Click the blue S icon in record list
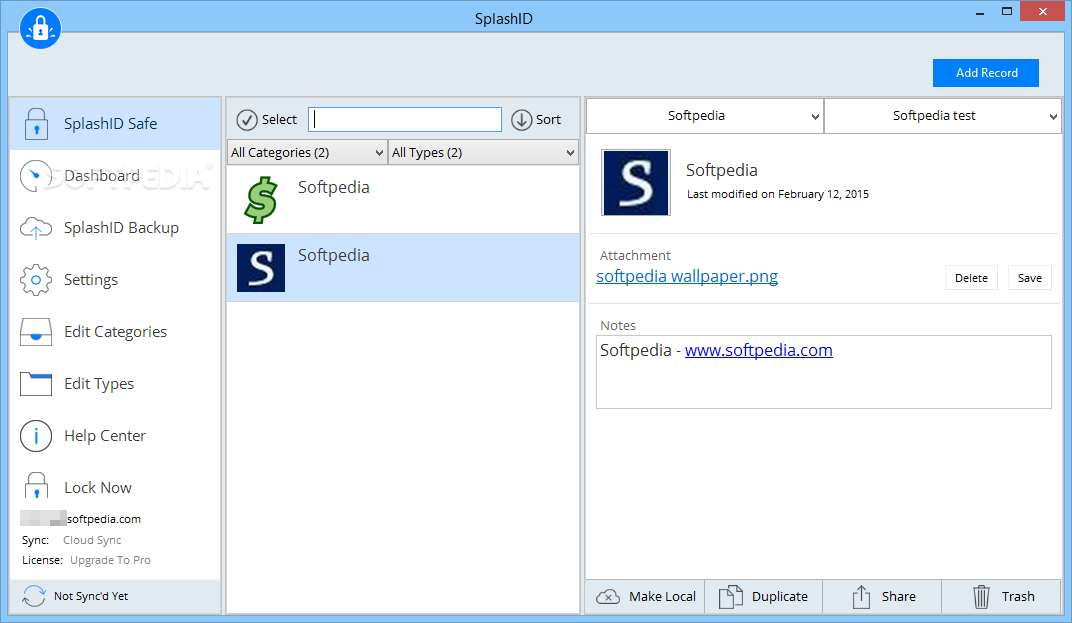The height and width of the screenshot is (623, 1072). pos(261,267)
